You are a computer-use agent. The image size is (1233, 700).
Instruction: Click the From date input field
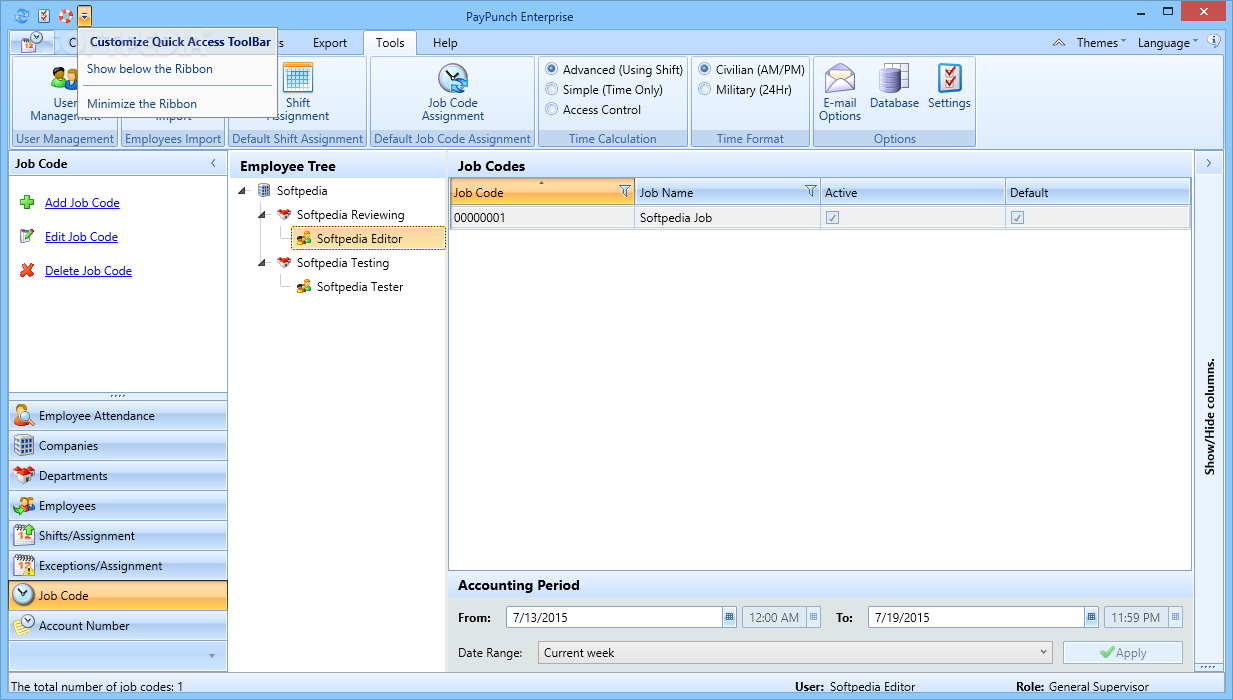[x=614, y=618]
